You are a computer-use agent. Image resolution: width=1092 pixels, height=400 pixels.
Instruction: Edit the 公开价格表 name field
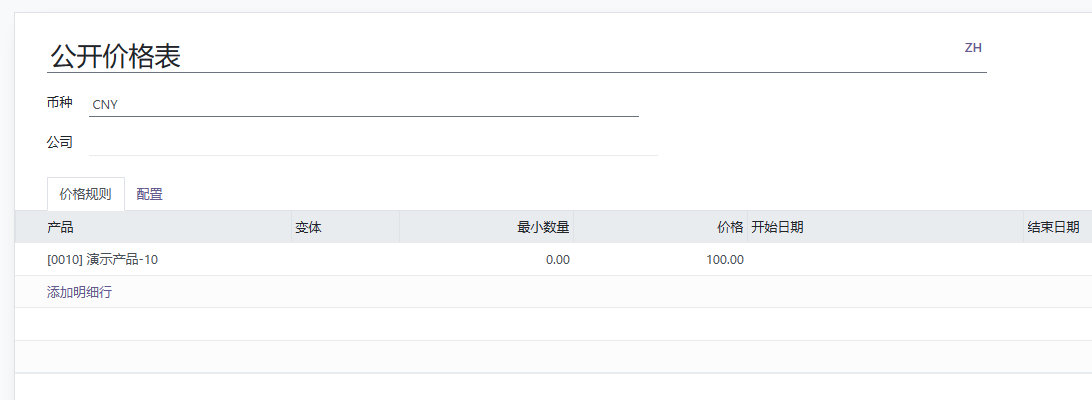click(x=517, y=56)
